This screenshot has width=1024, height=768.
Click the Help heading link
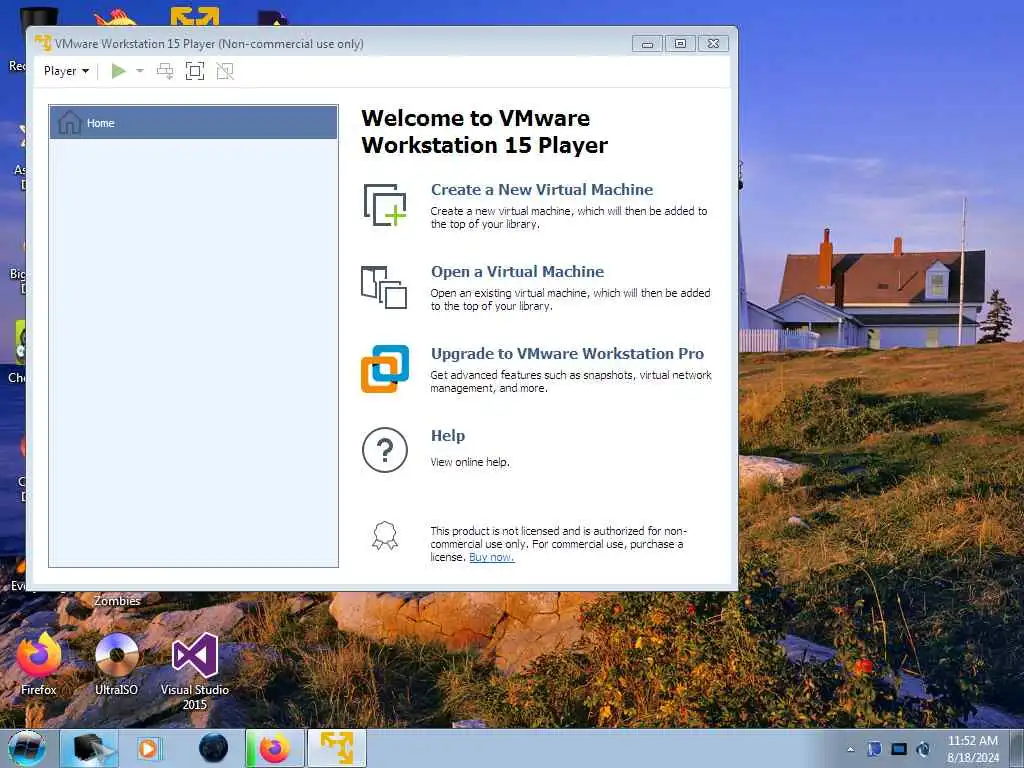(x=448, y=436)
